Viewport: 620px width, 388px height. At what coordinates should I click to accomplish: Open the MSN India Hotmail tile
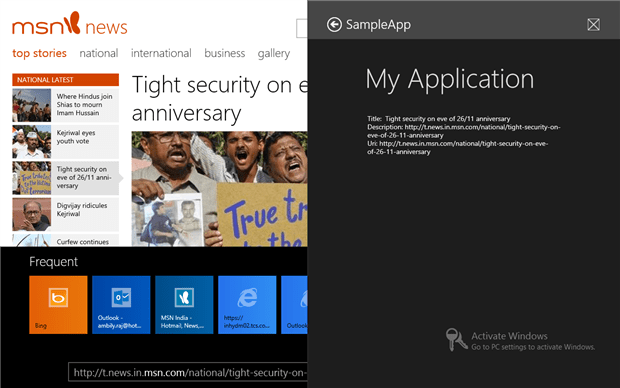click(184, 305)
